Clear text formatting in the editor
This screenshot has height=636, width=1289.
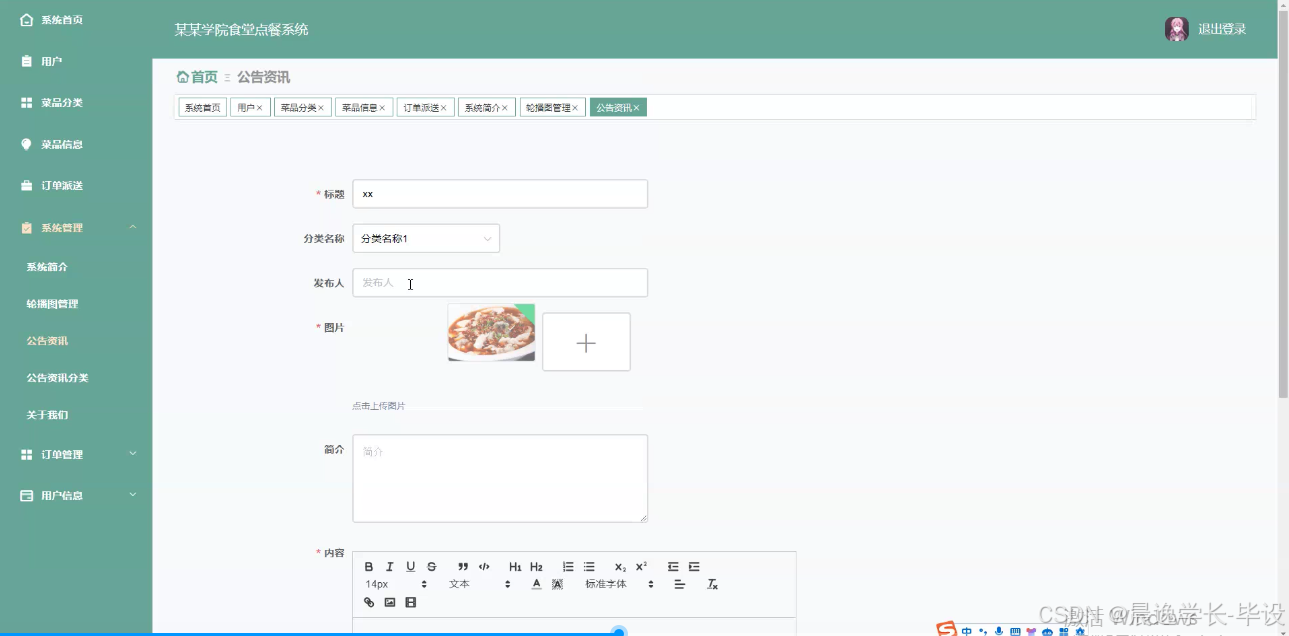tap(712, 584)
